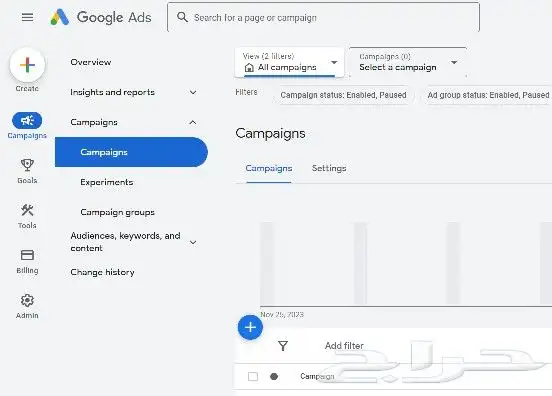Click the Create plus icon

click(x=27, y=65)
